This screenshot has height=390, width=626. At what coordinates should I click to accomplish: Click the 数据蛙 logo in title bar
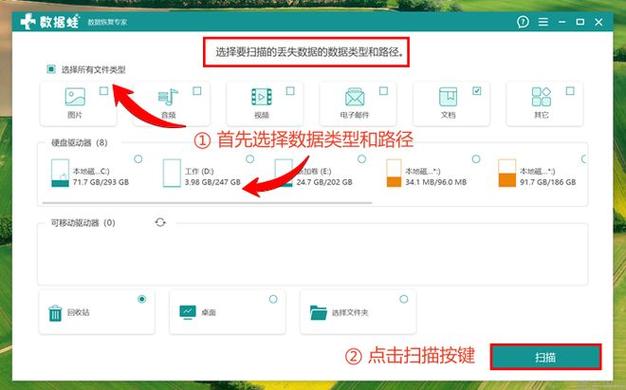coord(50,22)
